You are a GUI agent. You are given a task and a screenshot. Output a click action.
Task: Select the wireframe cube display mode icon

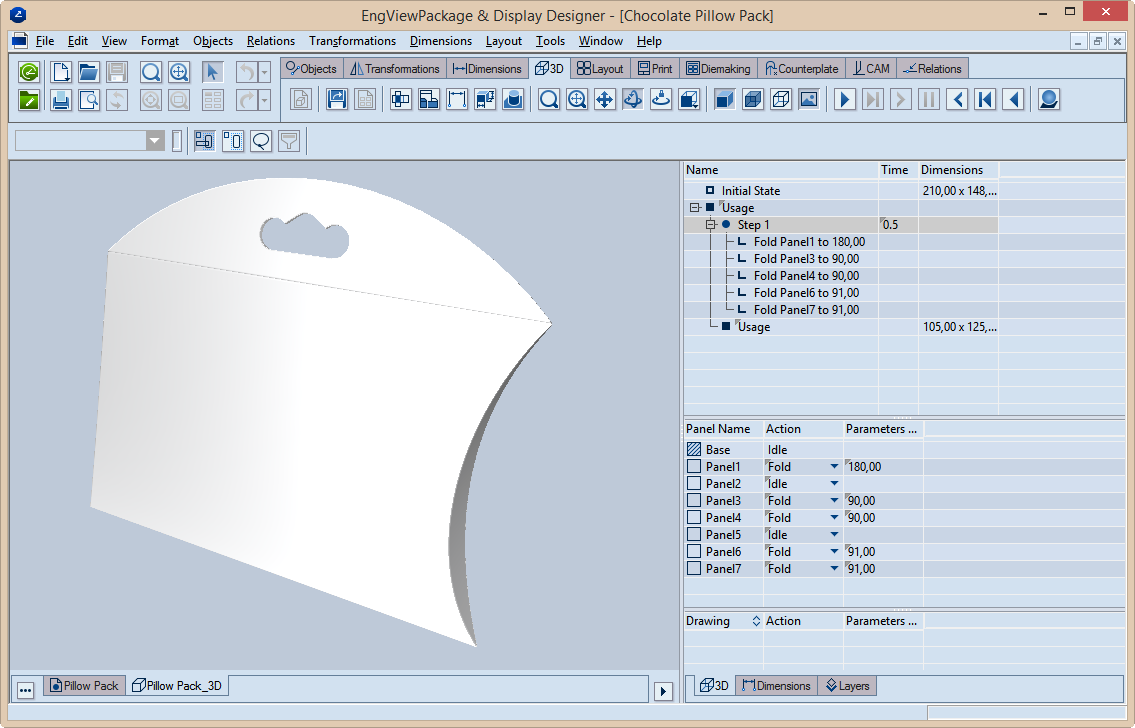780,99
